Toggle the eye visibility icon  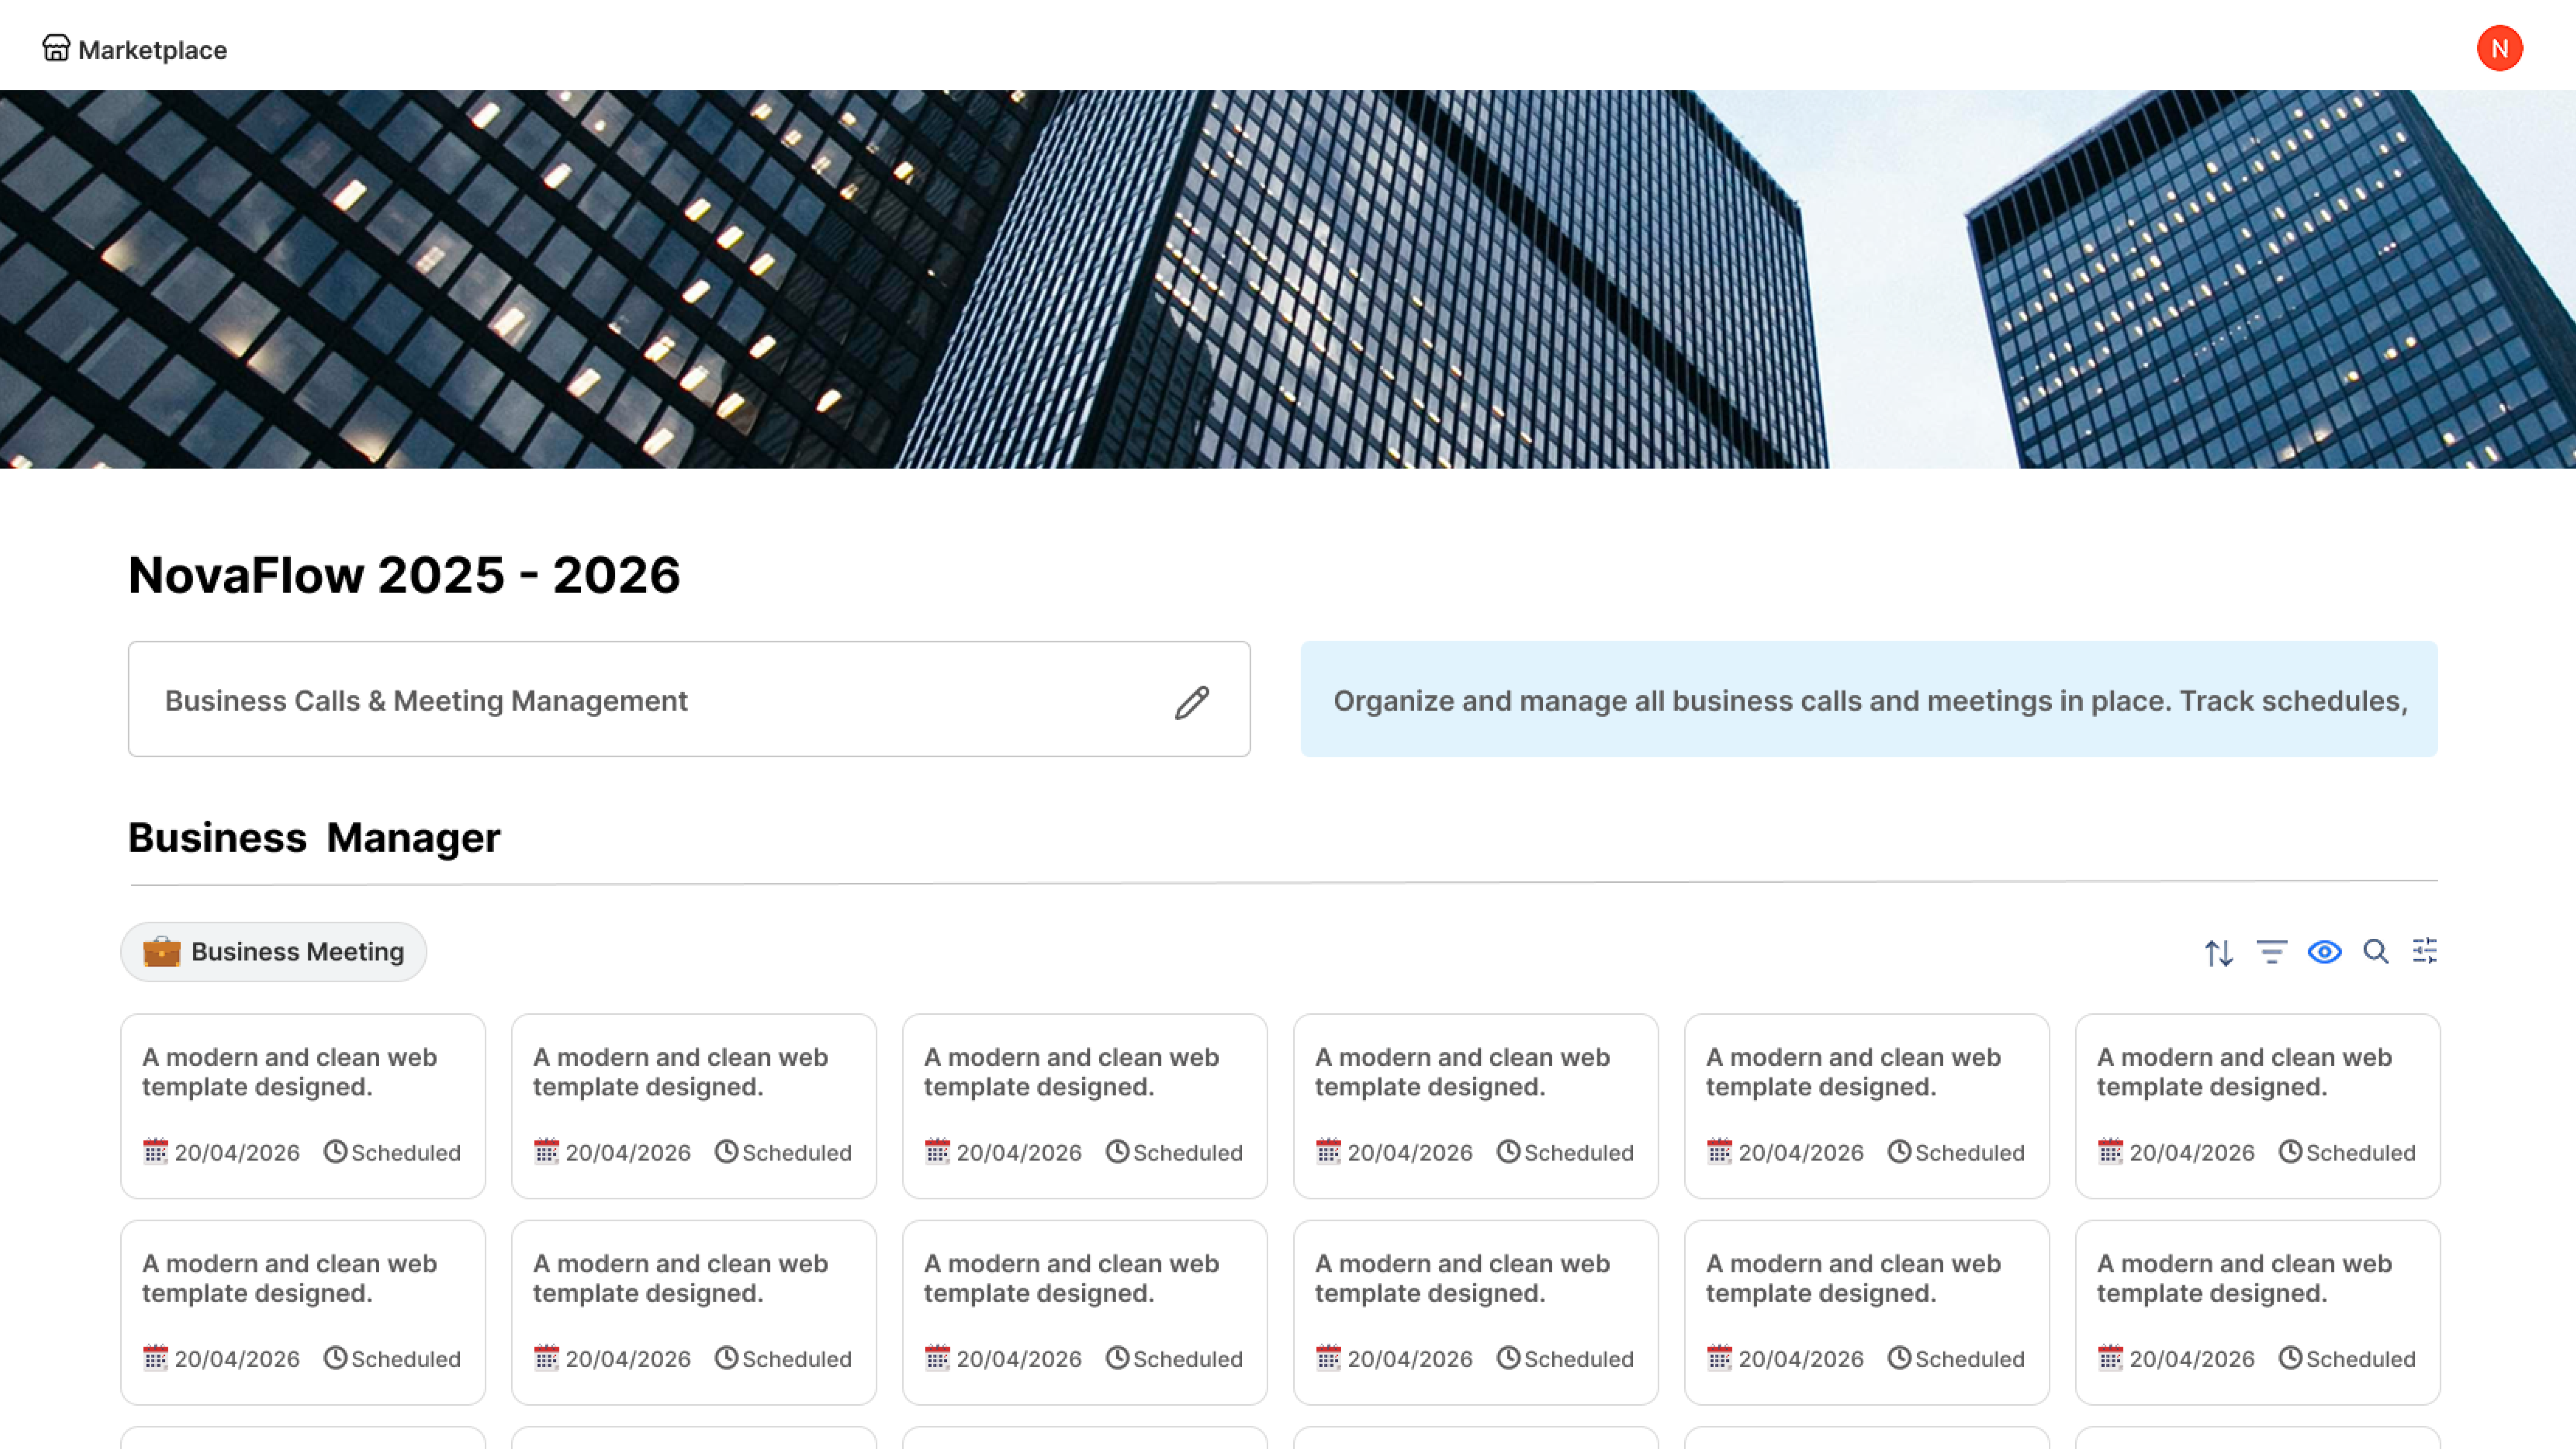[x=2324, y=952]
